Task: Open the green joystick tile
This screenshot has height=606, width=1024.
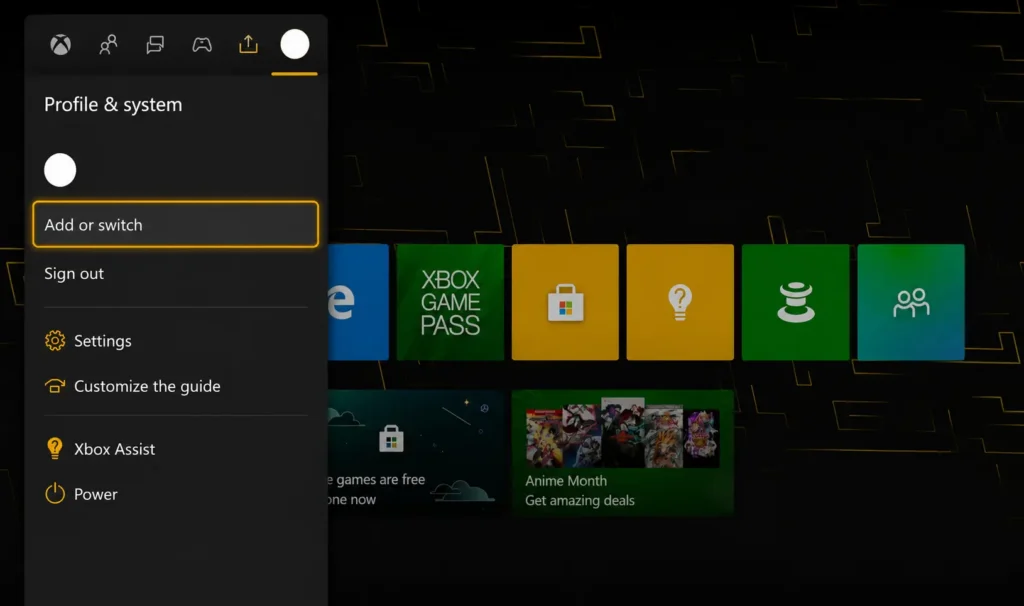Action: click(795, 302)
